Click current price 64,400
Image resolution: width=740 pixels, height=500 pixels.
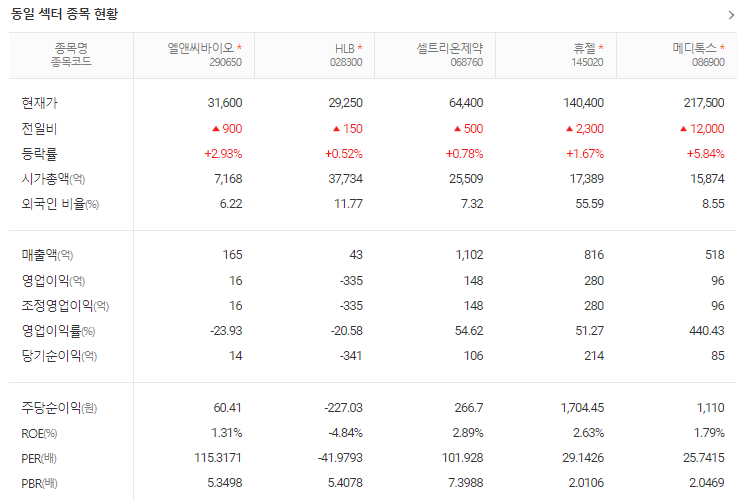466,103
